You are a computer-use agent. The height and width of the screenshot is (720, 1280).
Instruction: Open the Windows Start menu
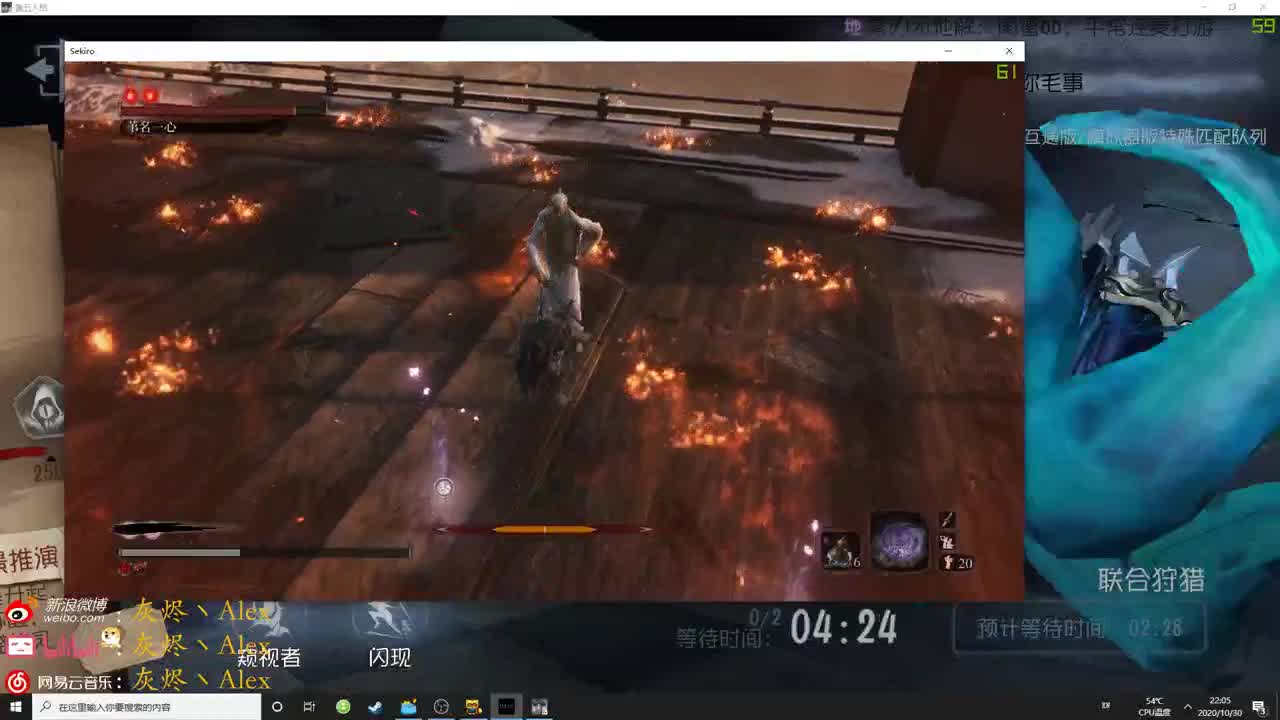coord(16,707)
